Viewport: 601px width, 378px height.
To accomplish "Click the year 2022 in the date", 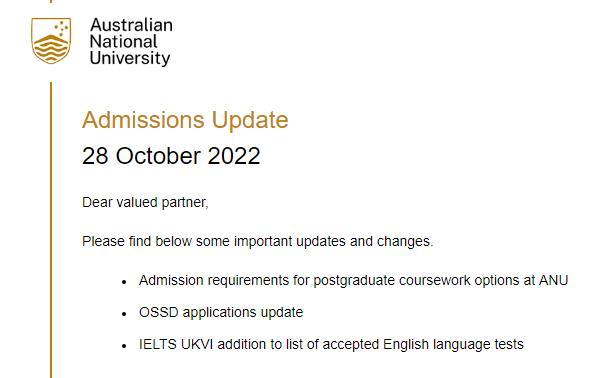I will (x=234, y=156).
